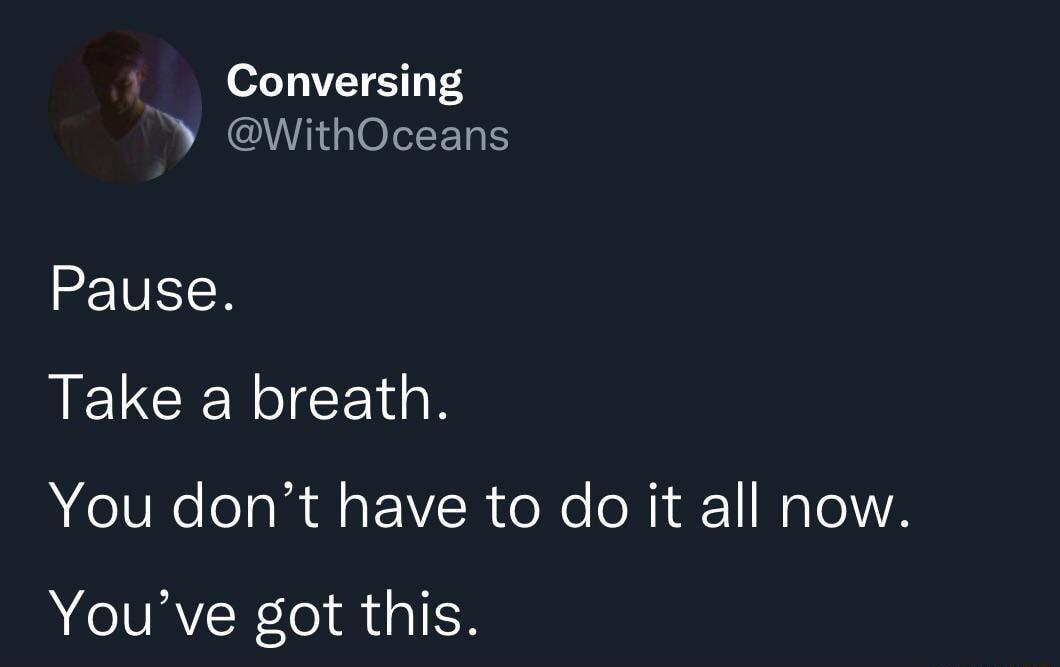Click the word You starting the third line
The height and width of the screenshot is (667, 1060).
(x=100, y=506)
